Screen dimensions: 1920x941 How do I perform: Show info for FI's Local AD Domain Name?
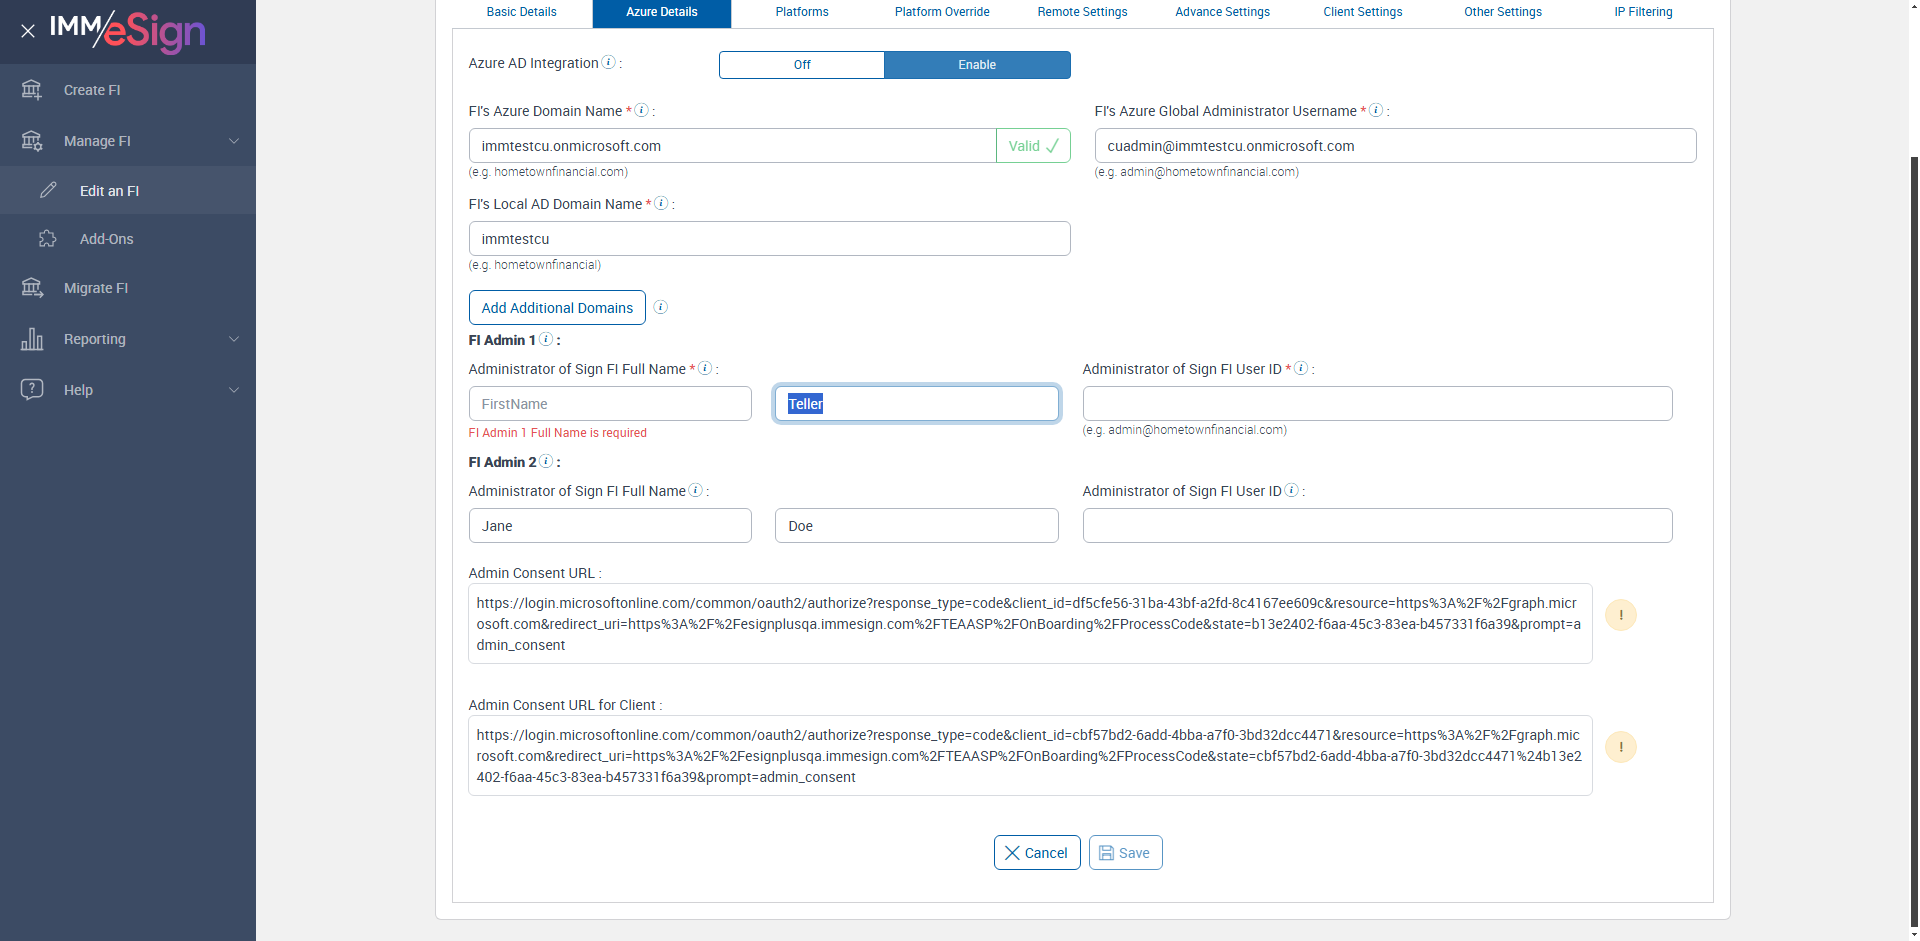click(661, 203)
